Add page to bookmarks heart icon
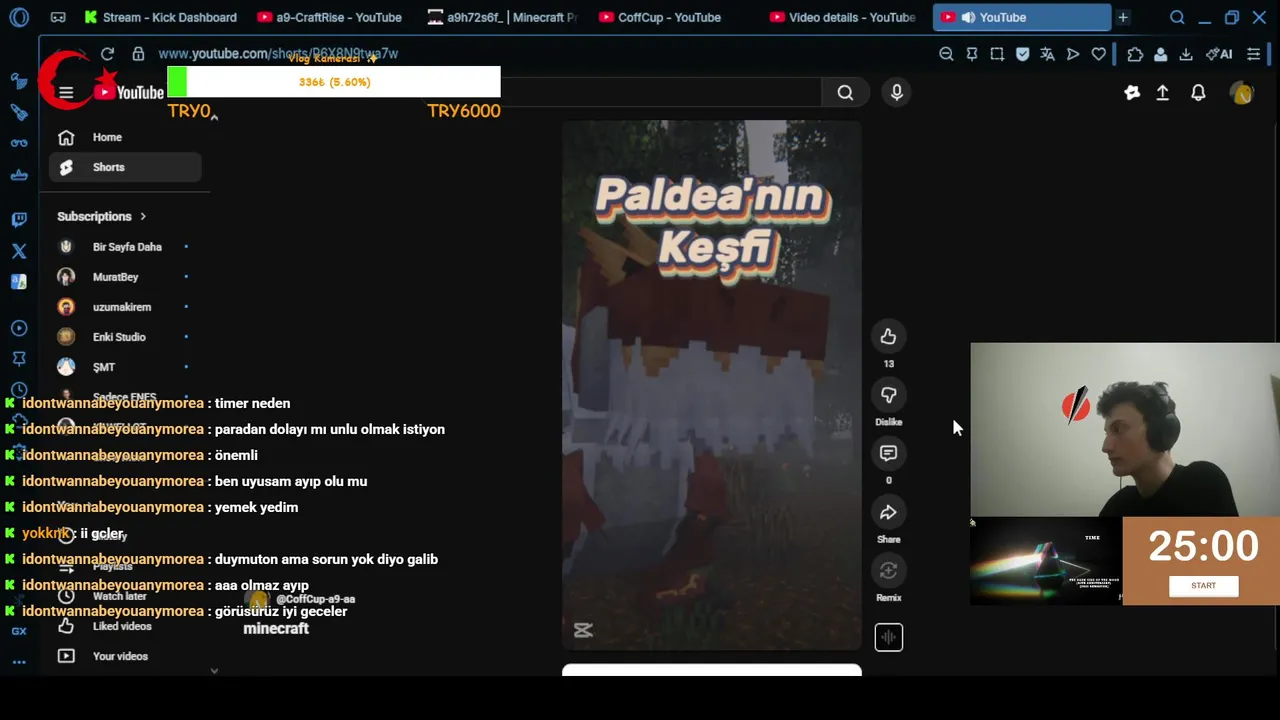The width and height of the screenshot is (1280, 720). coord(1098,54)
